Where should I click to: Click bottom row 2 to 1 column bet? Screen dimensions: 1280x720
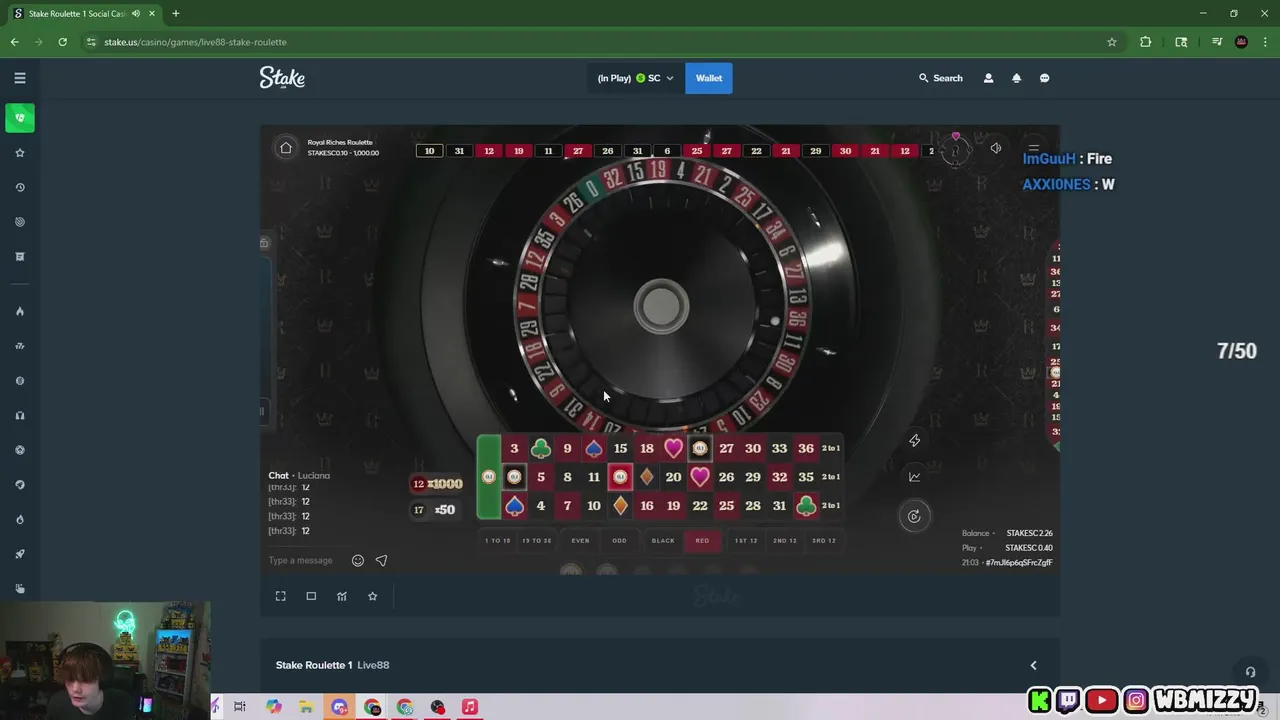(x=831, y=506)
